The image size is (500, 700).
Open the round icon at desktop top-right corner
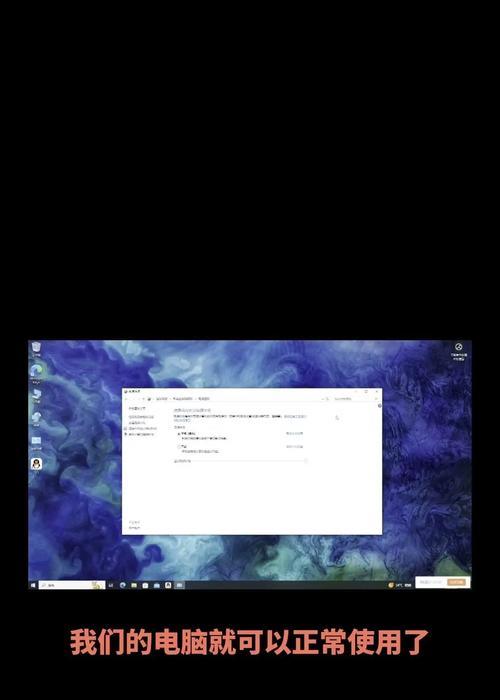pos(458,347)
